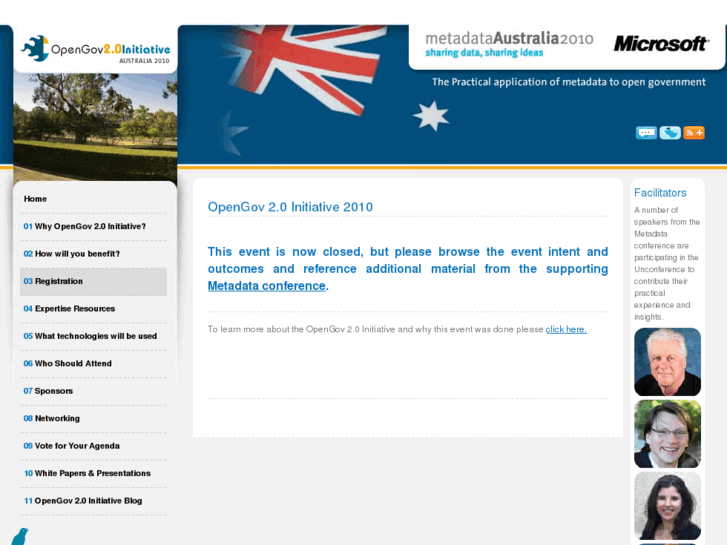Go to the Home menu item

click(x=35, y=199)
